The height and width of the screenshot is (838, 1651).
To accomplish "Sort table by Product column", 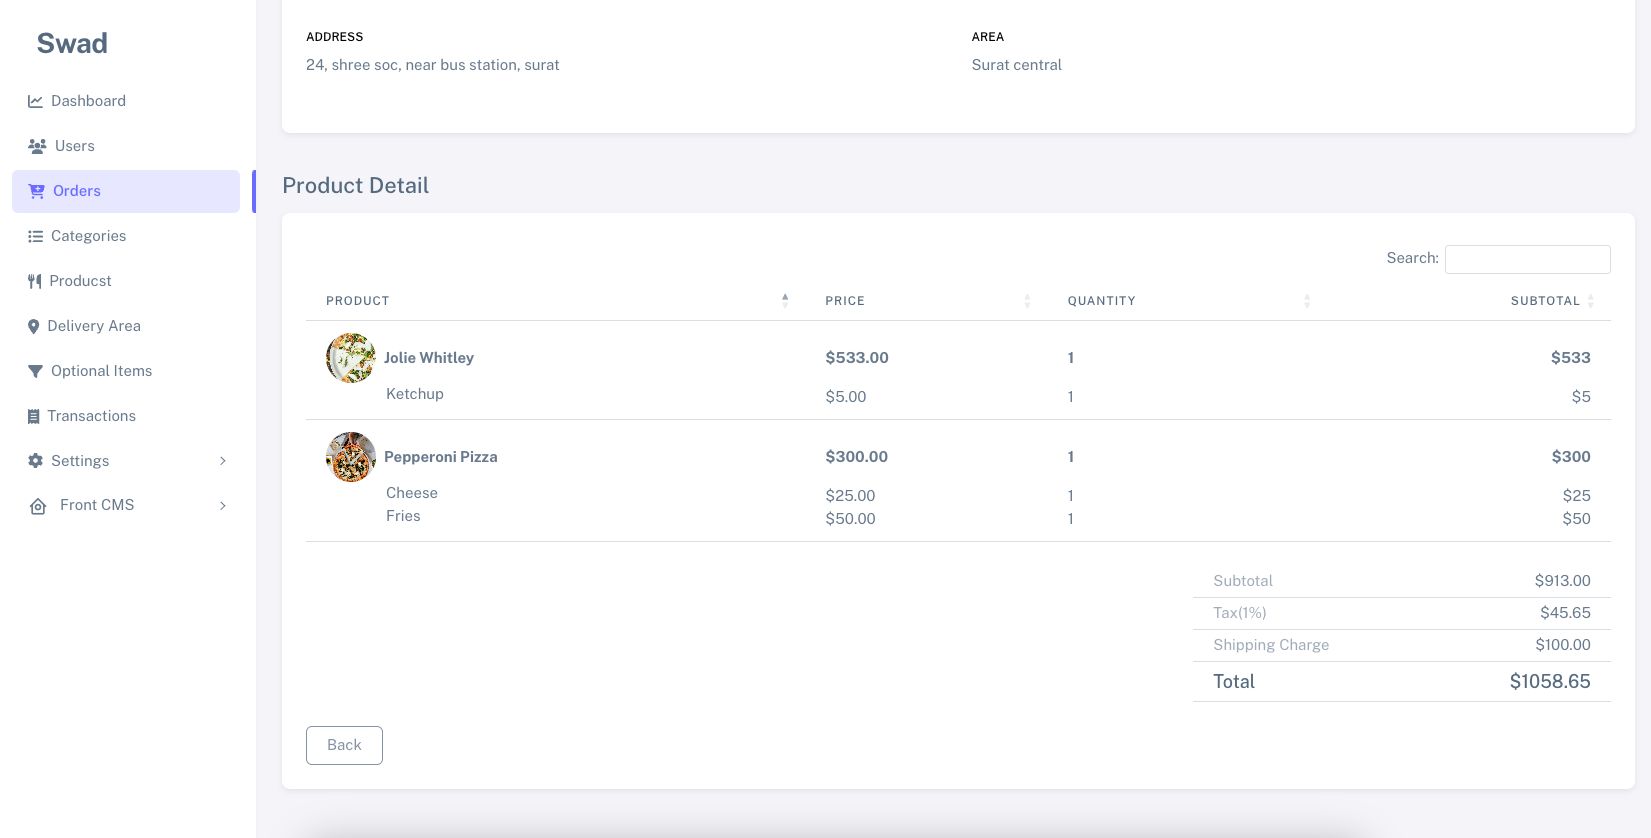I will (358, 301).
